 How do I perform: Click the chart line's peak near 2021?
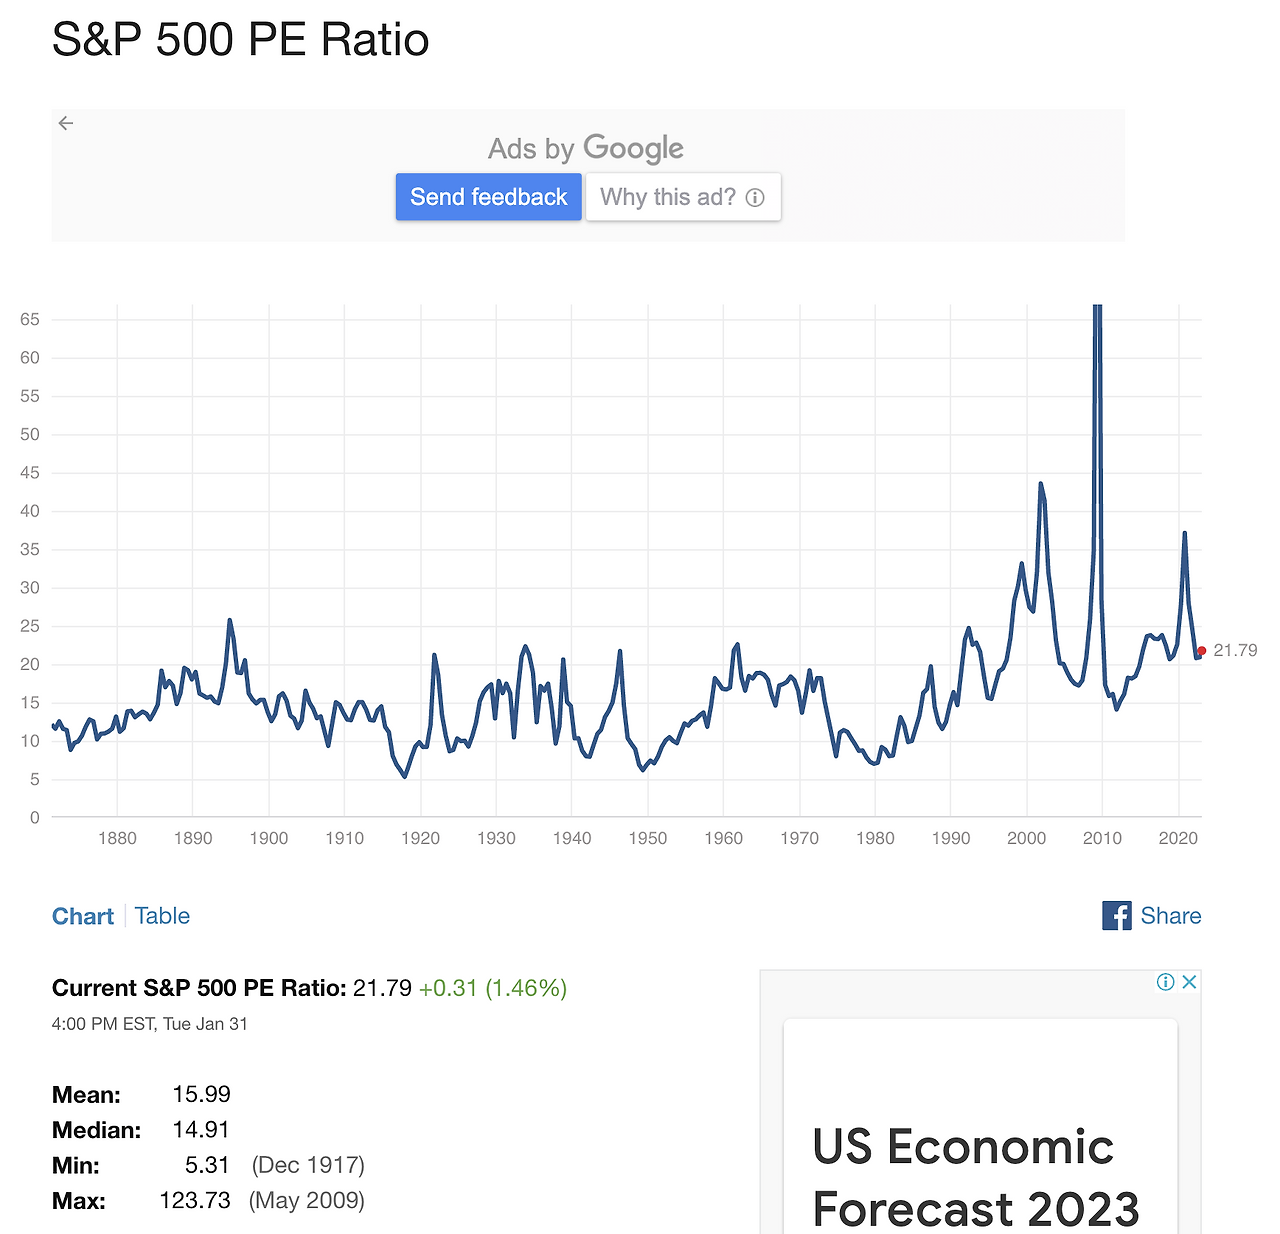point(1184,533)
